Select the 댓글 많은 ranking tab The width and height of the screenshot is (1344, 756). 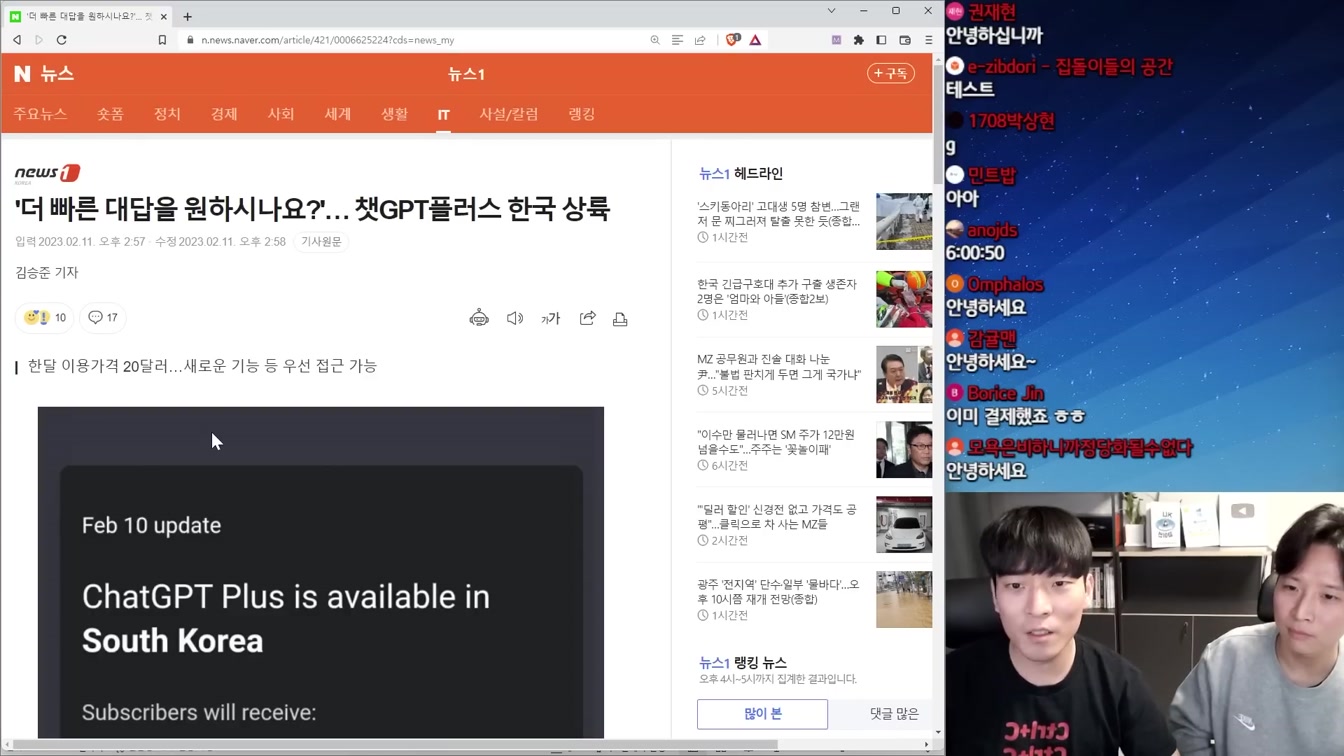893,714
